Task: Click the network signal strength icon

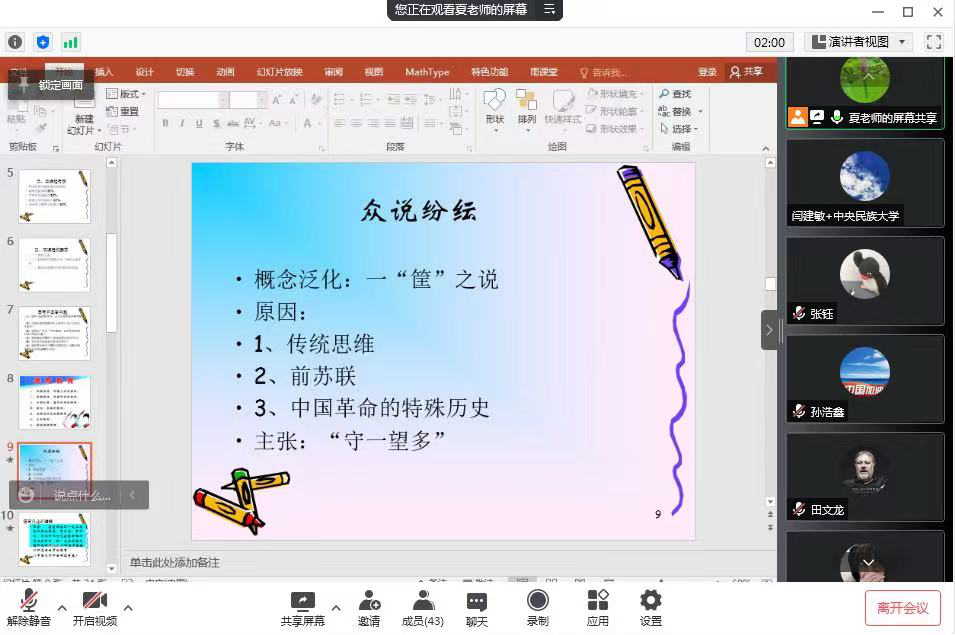Action: tap(70, 42)
